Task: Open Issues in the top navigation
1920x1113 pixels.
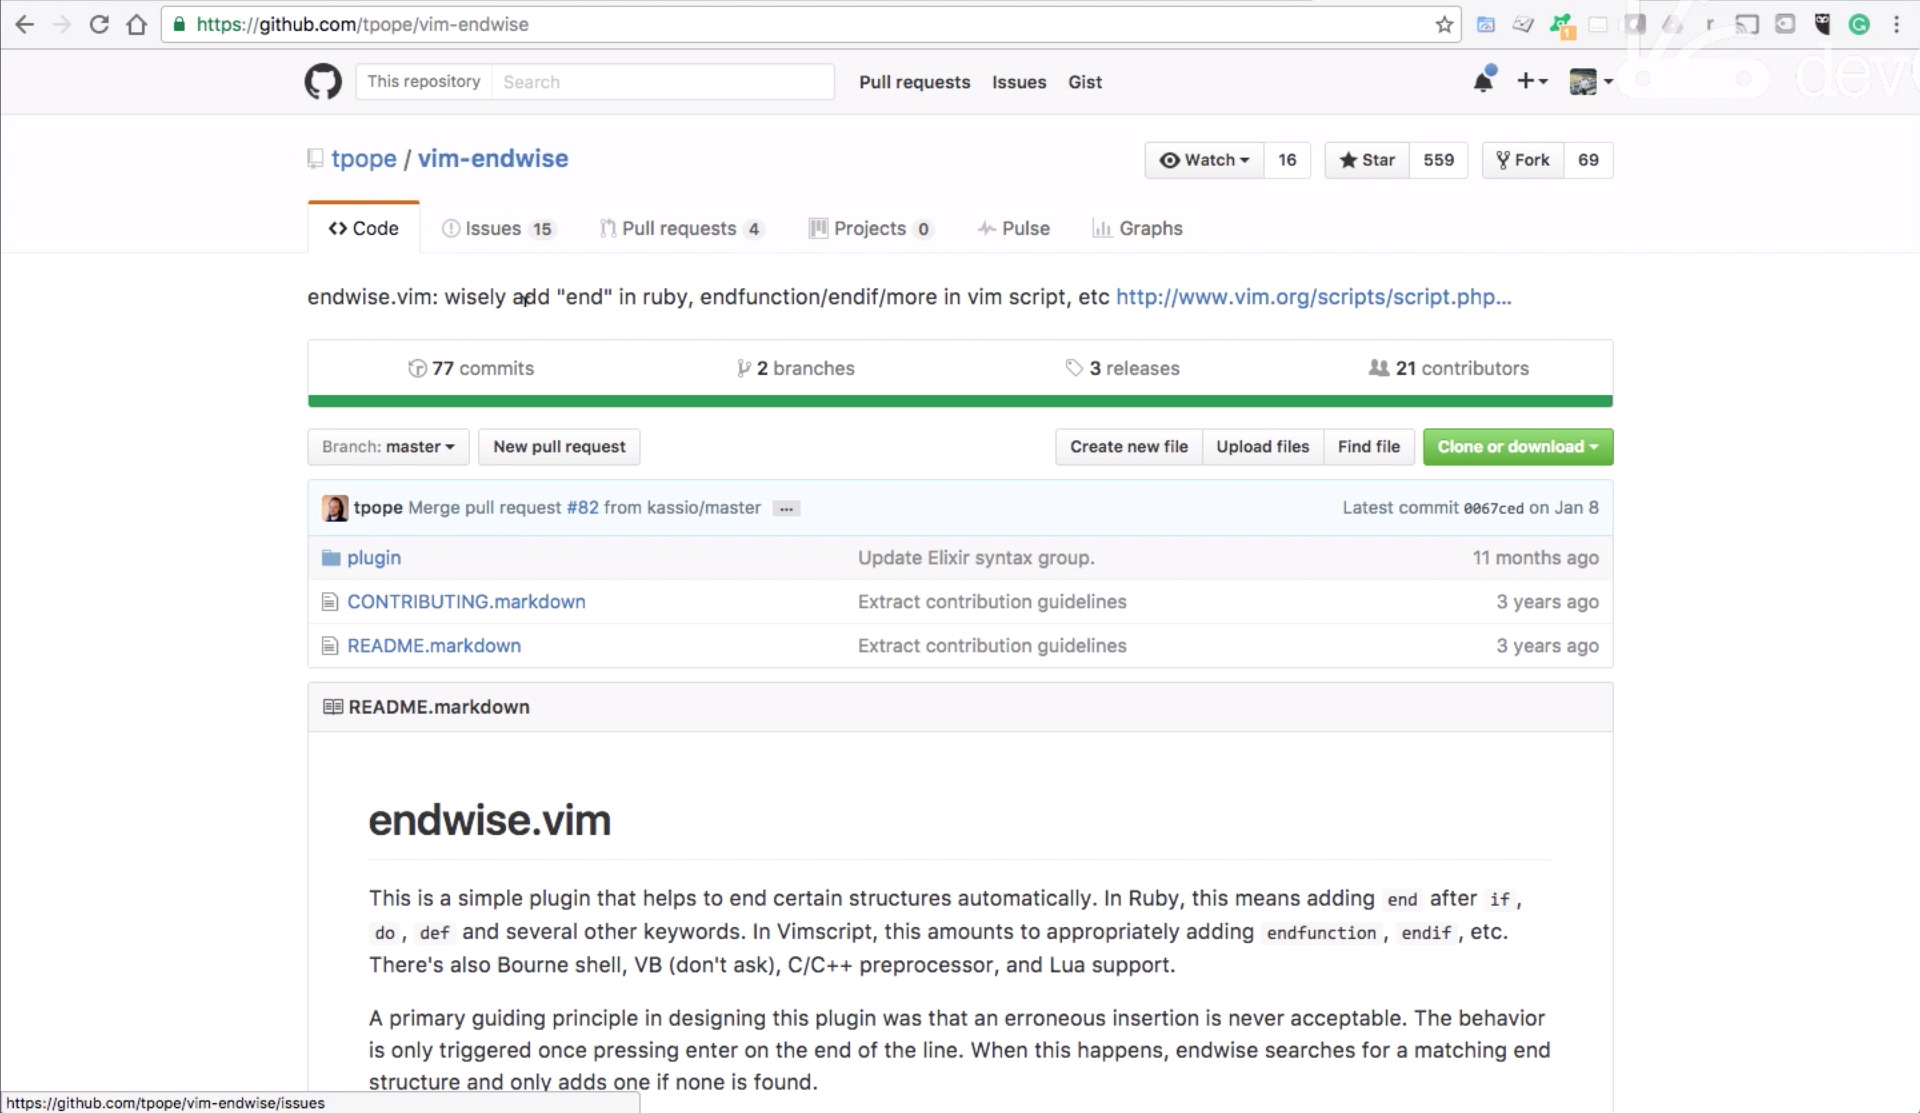Action: 1019,82
